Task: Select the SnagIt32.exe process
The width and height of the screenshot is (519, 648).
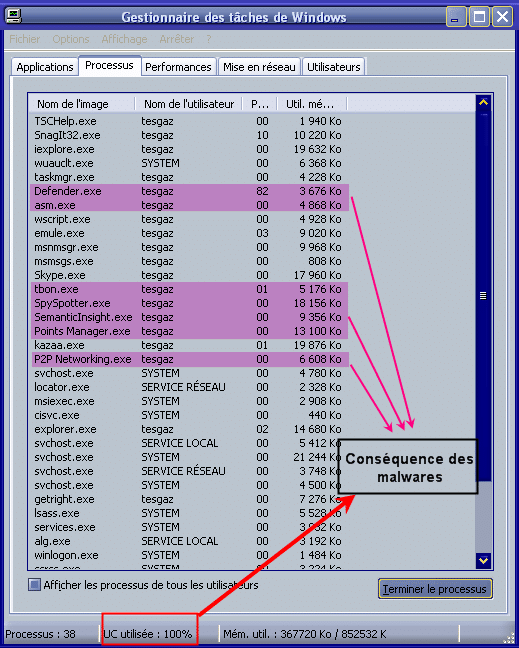Action: pyautogui.click(x=190, y=135)
